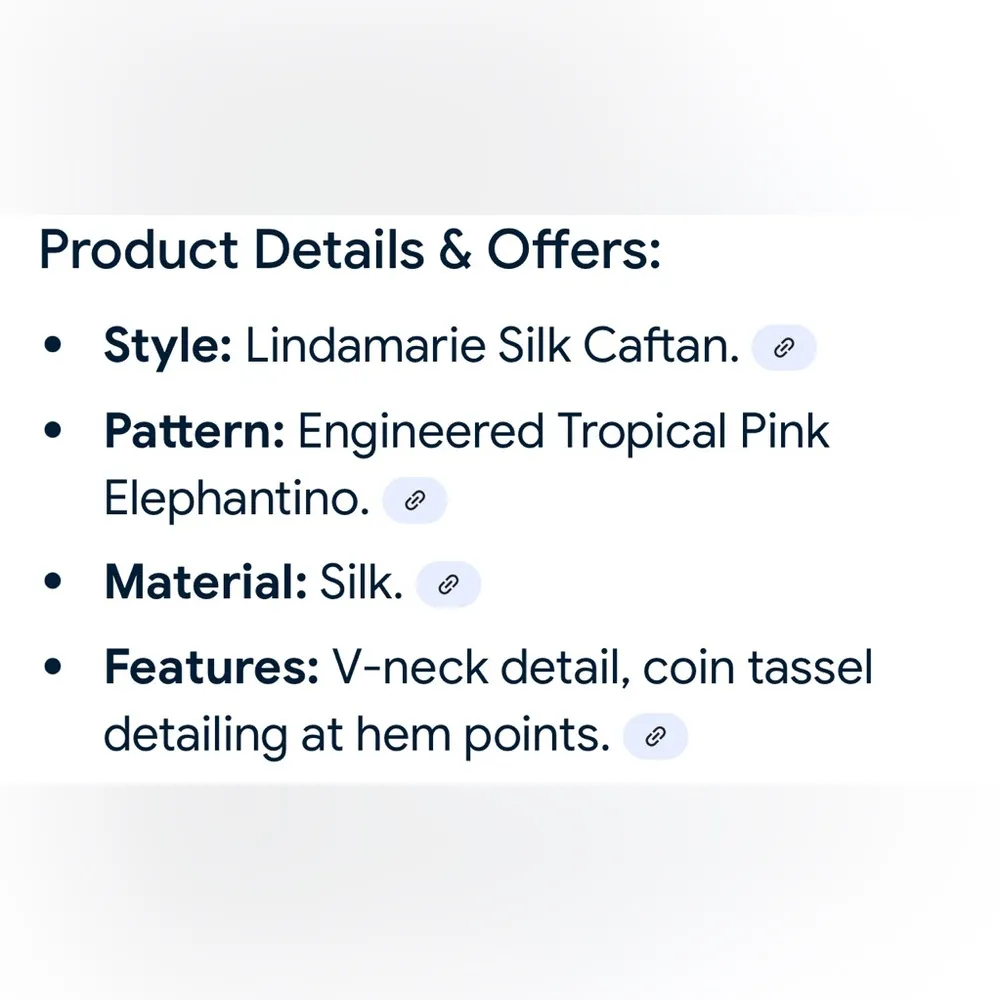Select the bold Features label

211,668
